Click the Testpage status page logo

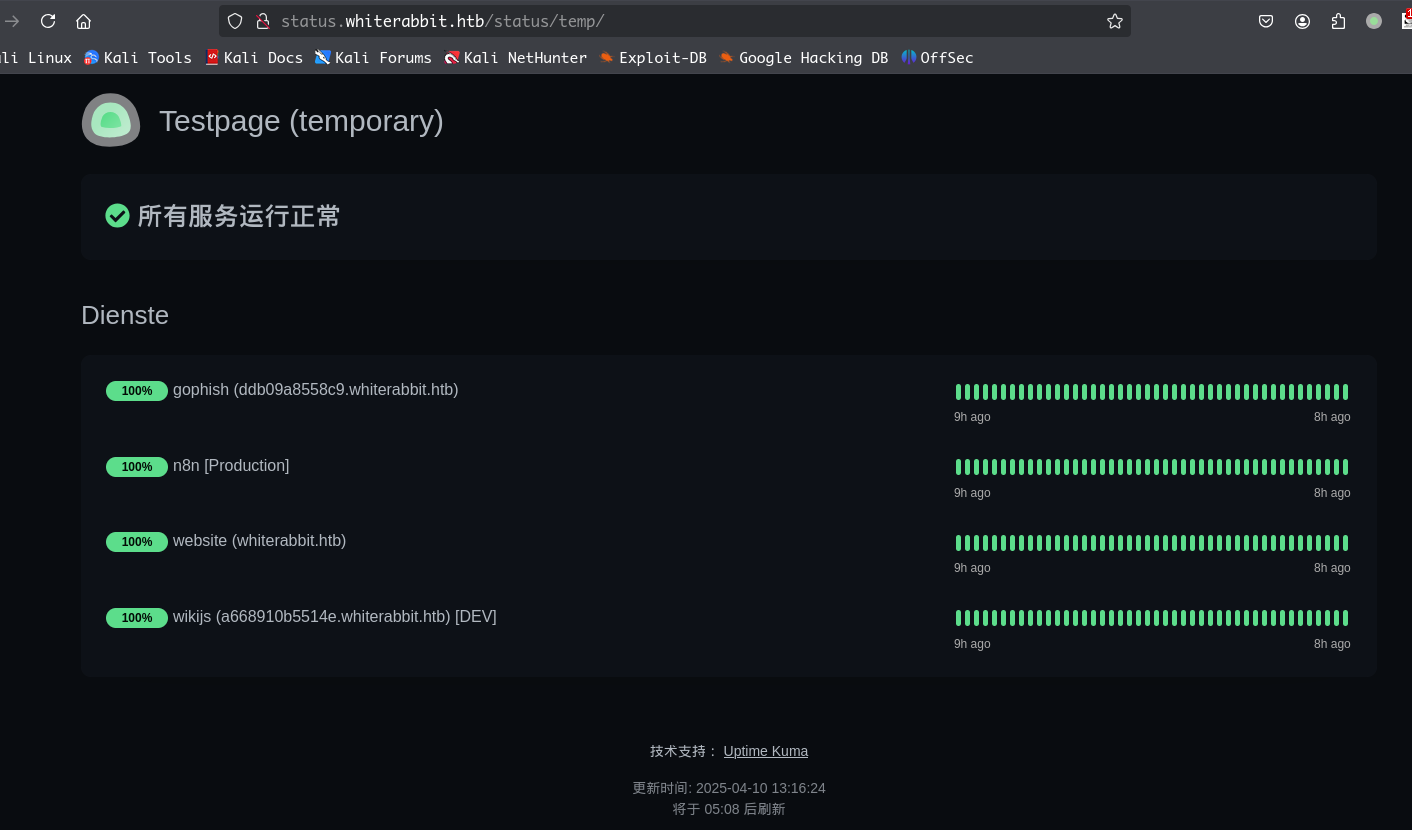click(111, 120)
